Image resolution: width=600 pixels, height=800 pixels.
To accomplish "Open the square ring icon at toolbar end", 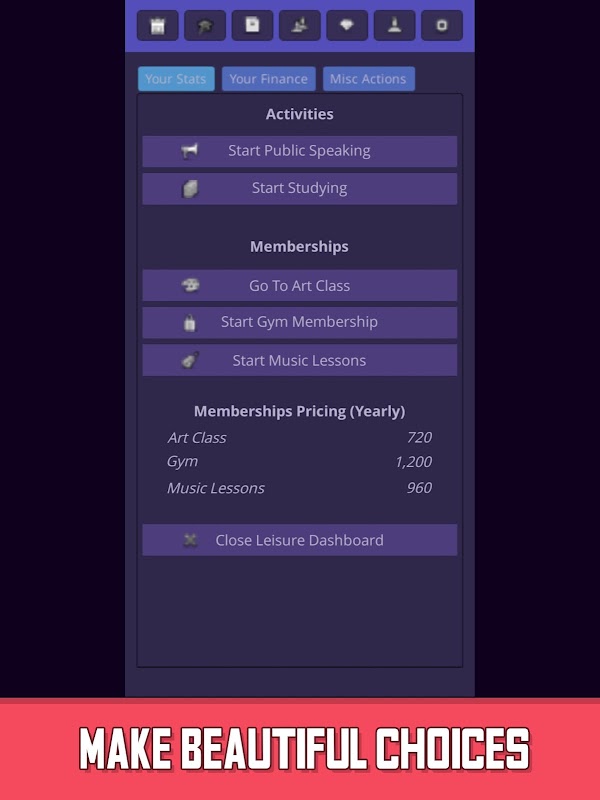I will click(x=442, y=25).
